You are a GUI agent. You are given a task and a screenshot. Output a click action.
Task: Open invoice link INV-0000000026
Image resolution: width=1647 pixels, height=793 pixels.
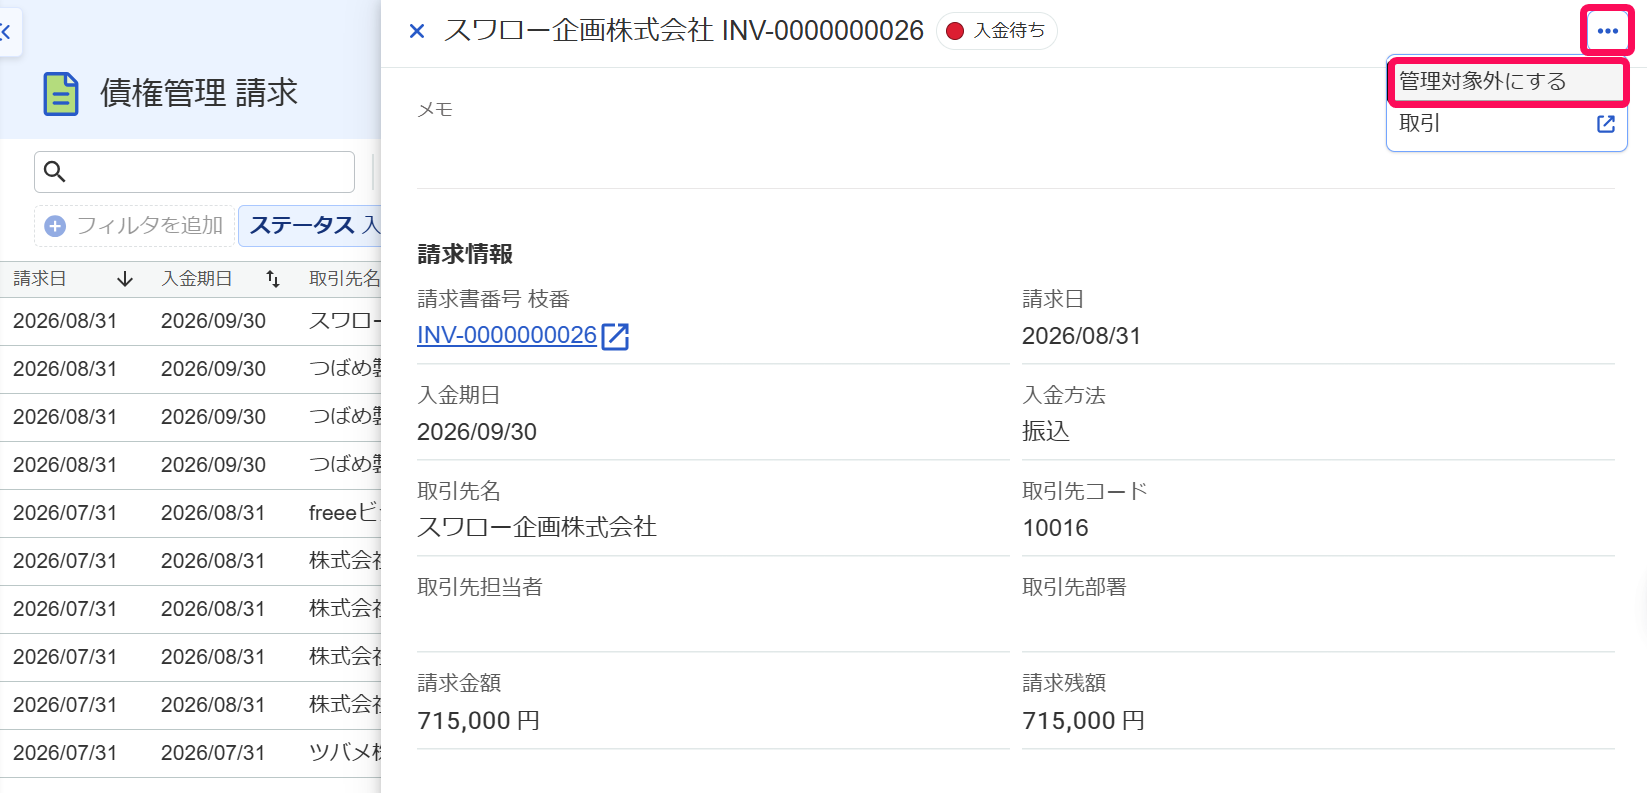coord(506,335)
